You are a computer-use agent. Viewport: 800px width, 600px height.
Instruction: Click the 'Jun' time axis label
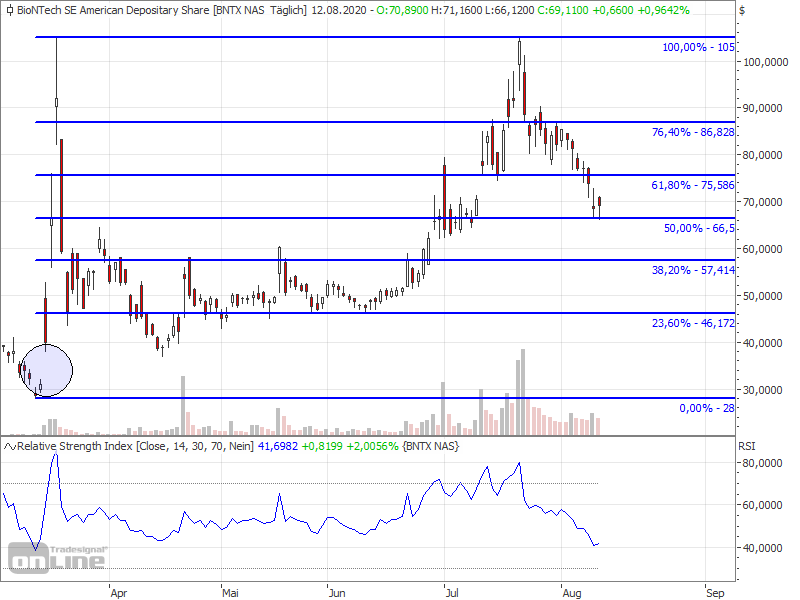coord(337,593)
